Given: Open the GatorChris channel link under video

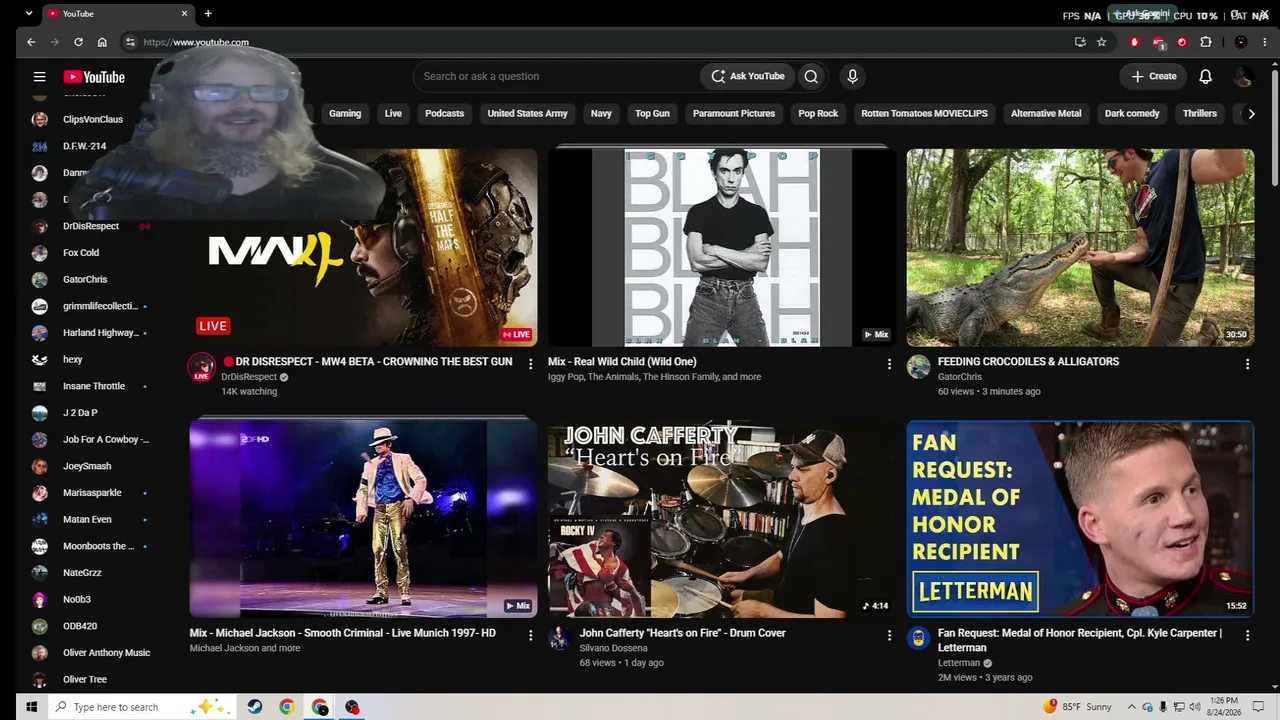Looking at the screenshot, I should click(960, 377).
